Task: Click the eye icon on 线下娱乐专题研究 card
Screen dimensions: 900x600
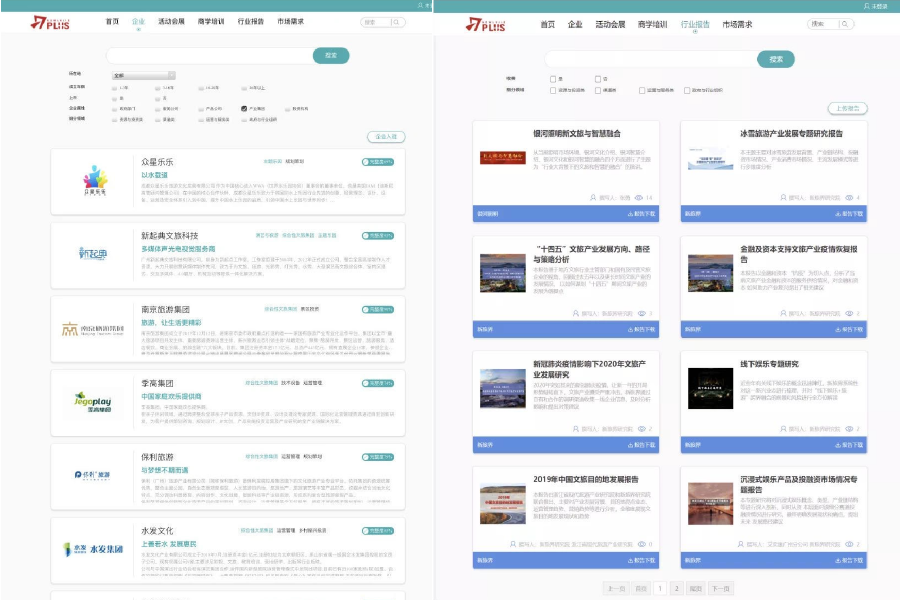Action: point(849,429)
